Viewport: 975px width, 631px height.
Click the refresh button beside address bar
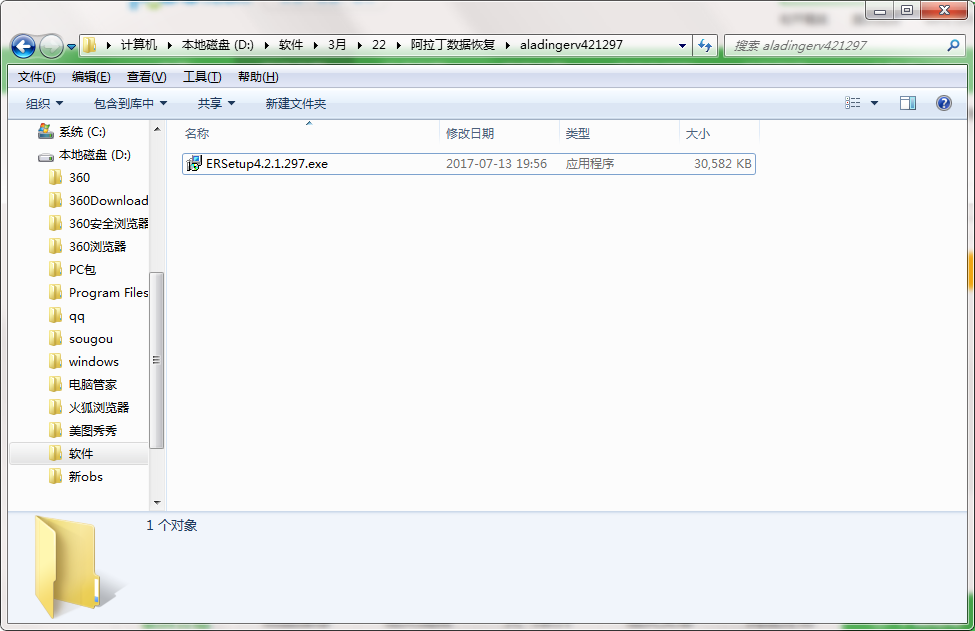tap(705, 45)
